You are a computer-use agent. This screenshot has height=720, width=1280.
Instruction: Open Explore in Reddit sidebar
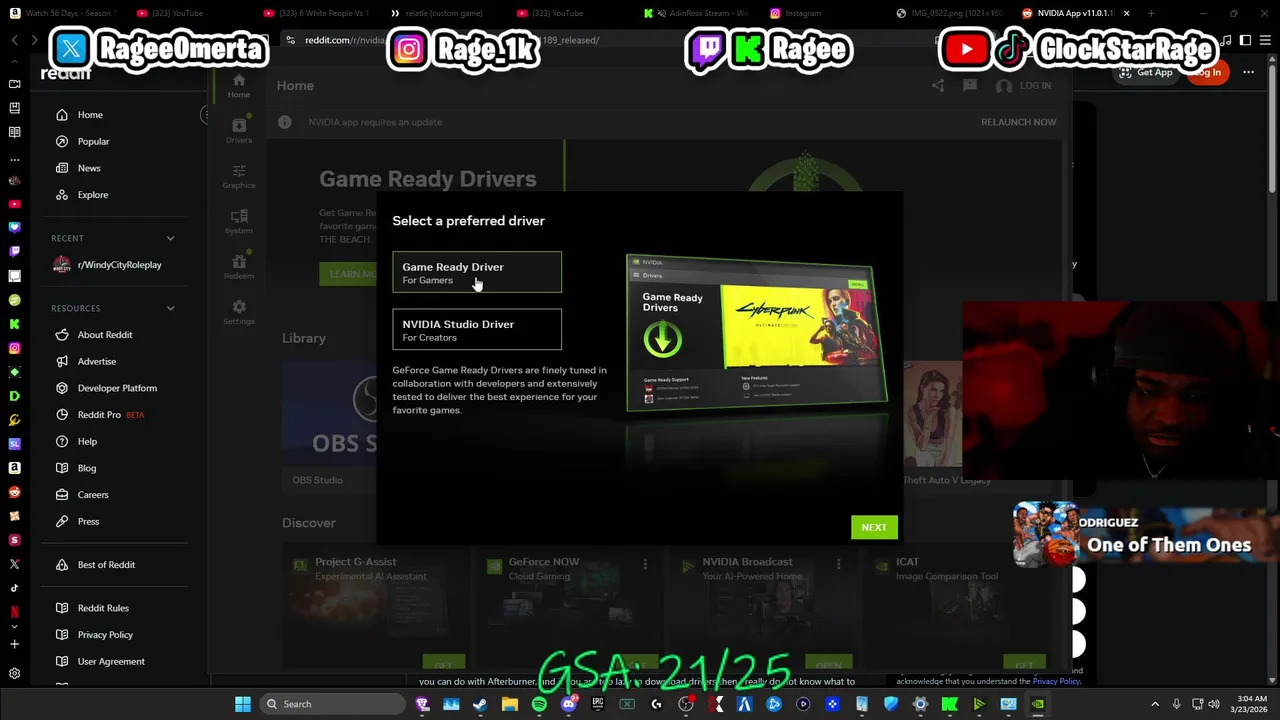[92, 195]
